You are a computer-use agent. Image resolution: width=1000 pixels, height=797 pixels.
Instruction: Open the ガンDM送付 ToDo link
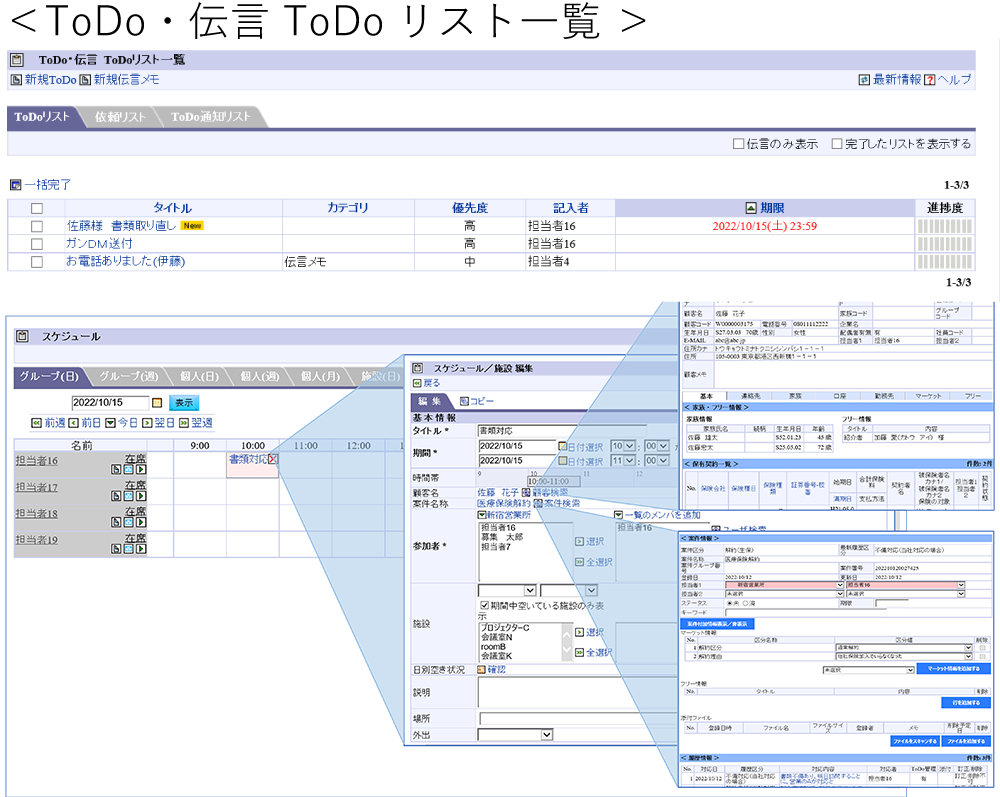tap(99, 244)
